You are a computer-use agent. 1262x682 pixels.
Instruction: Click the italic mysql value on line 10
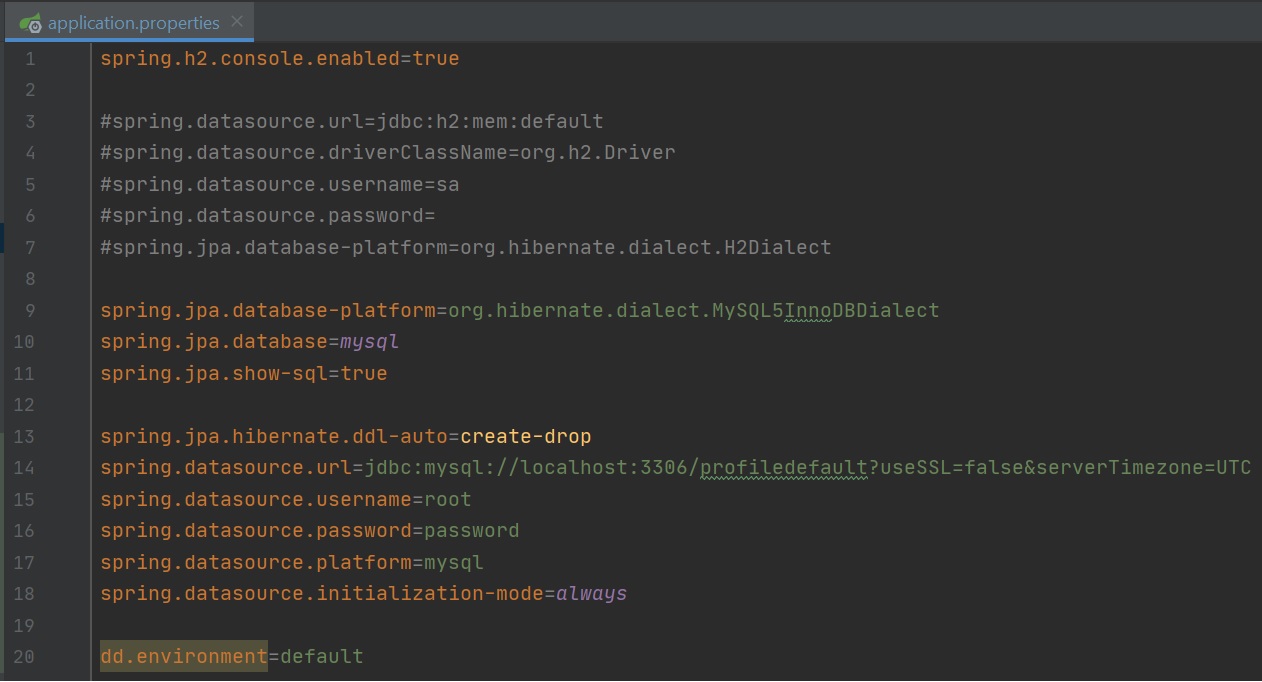tap(369, 342)
